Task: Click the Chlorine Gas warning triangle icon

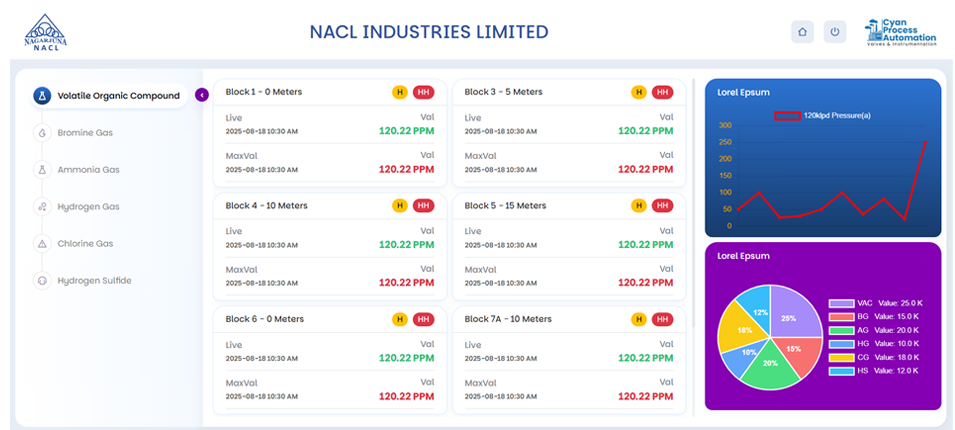Action: [x=42, y=243]
